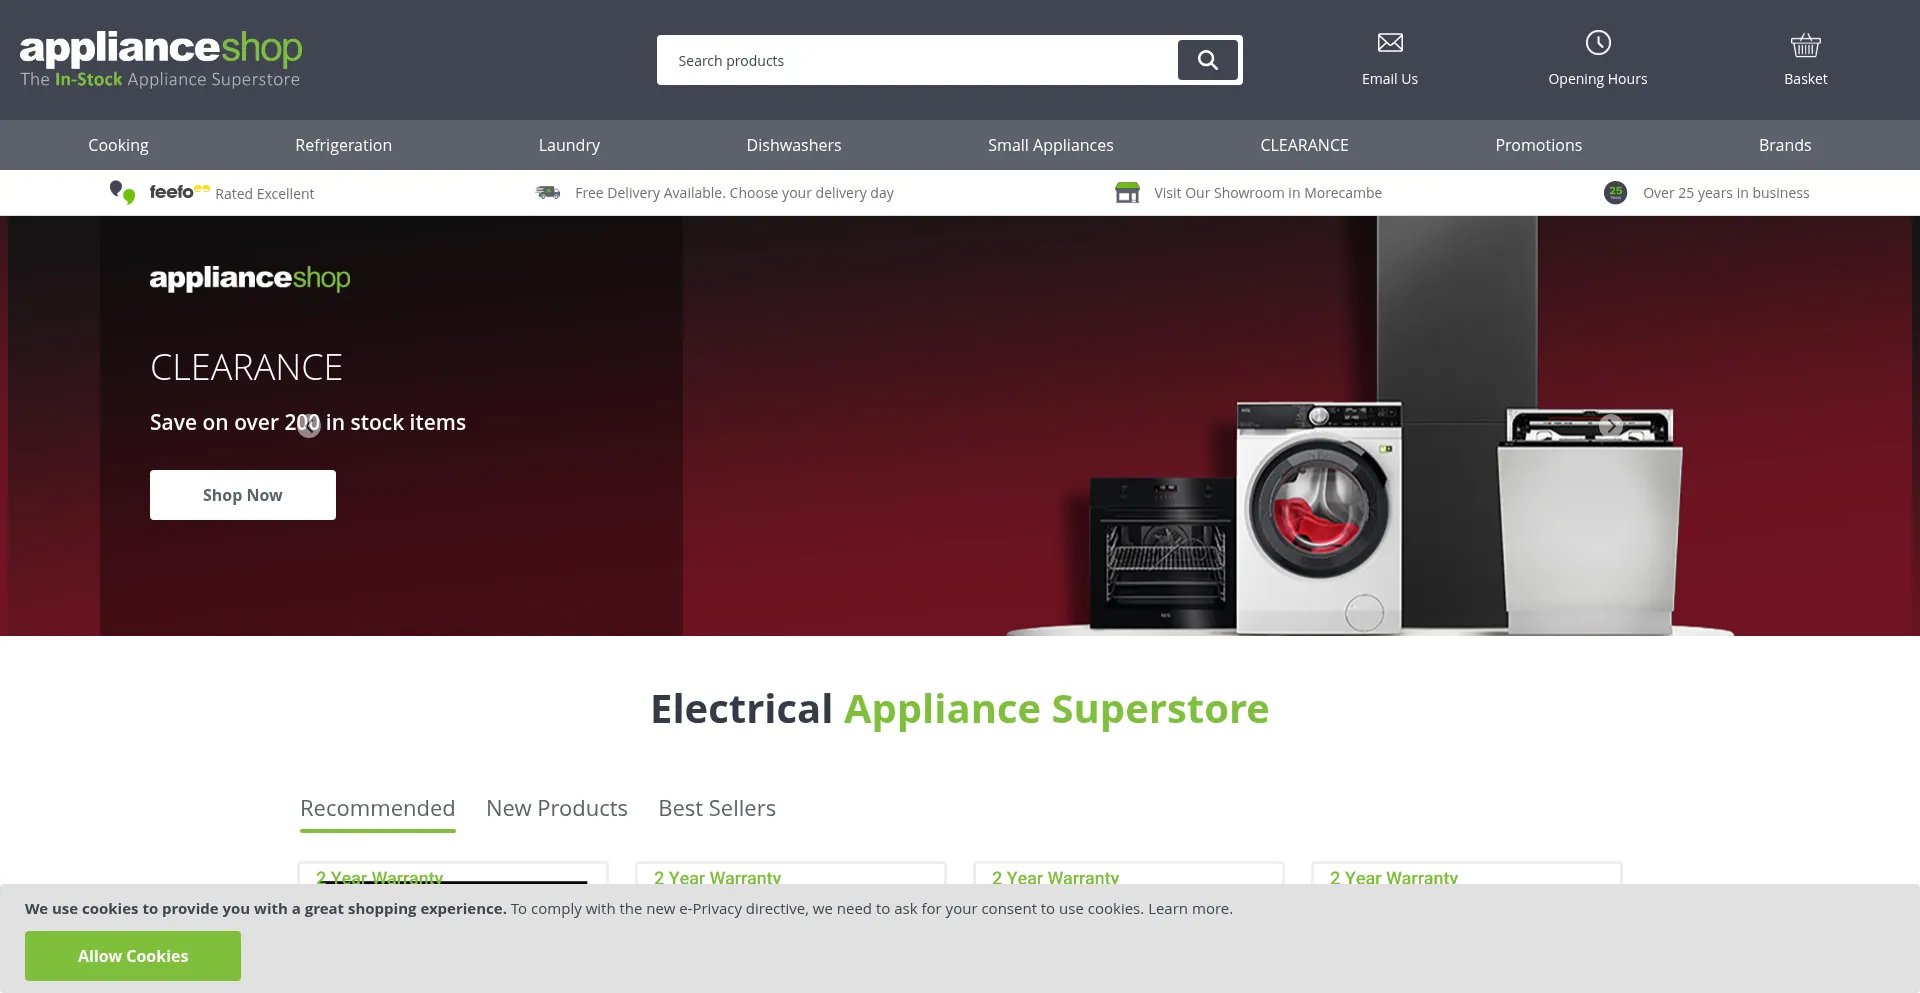The width and height of the screenshot is (1920, 993).
Task: Switch to the Best Sellers tab
Action: coord(717,808)
